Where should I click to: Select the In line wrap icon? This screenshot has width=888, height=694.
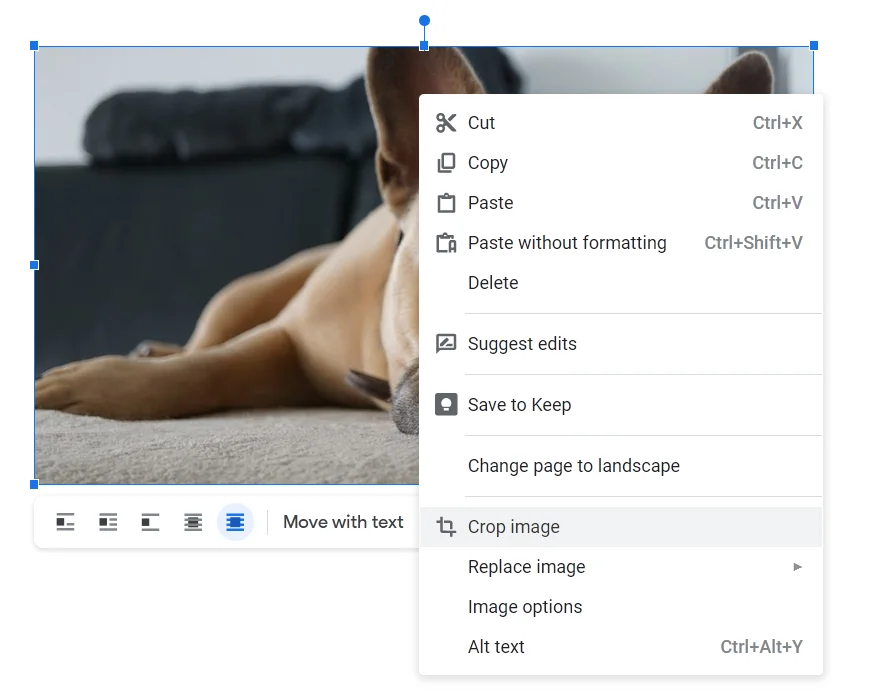65,522
